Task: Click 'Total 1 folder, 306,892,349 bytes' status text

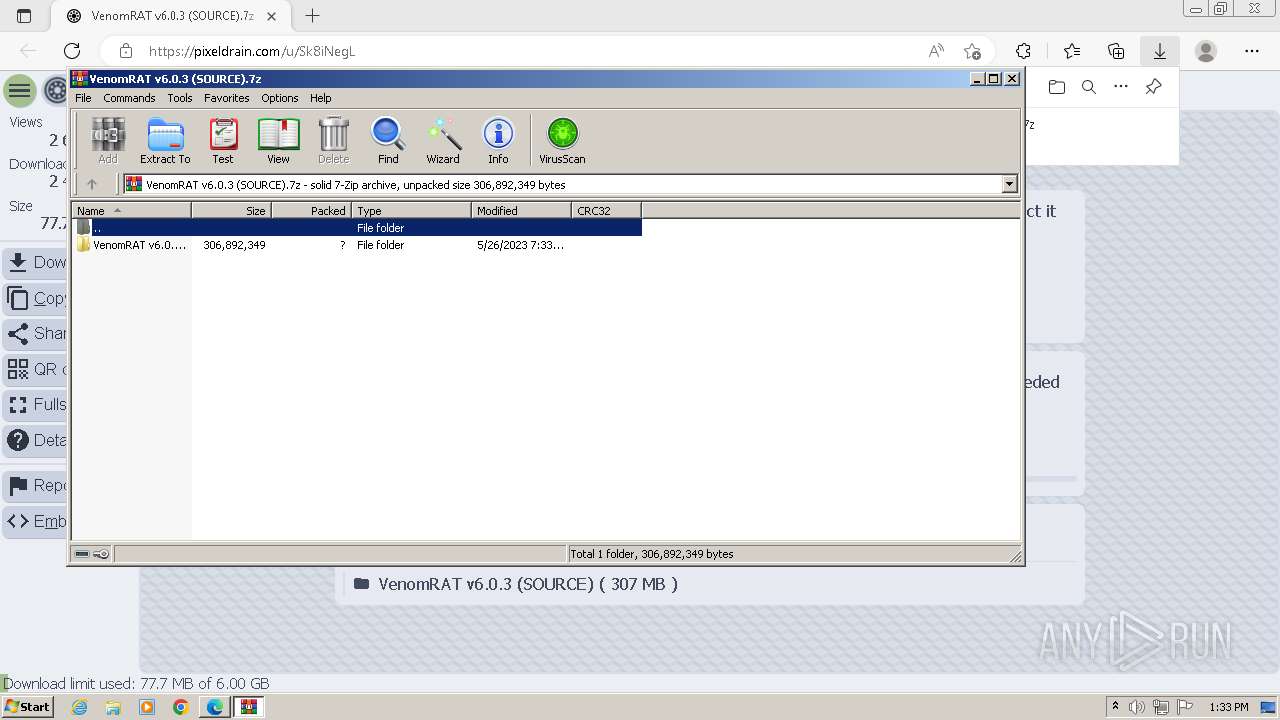Action: click(652, 554)
